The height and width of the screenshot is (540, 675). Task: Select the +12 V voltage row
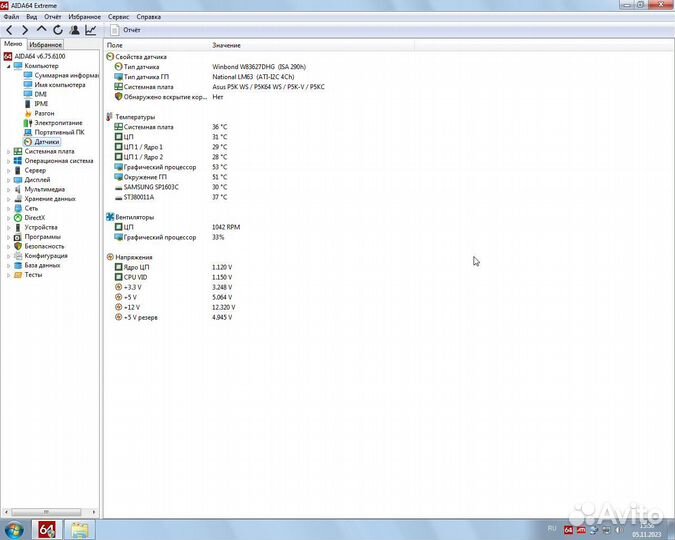click(174, 307)
